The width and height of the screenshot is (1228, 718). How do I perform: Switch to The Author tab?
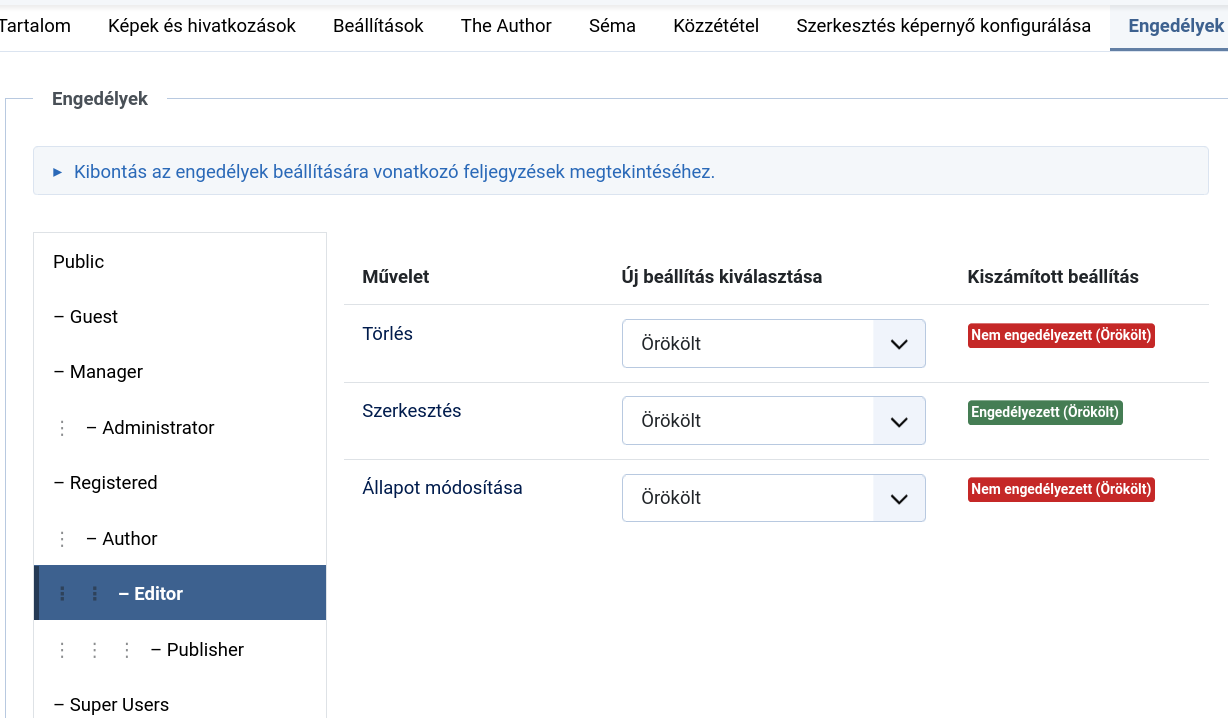click(506, 26)
